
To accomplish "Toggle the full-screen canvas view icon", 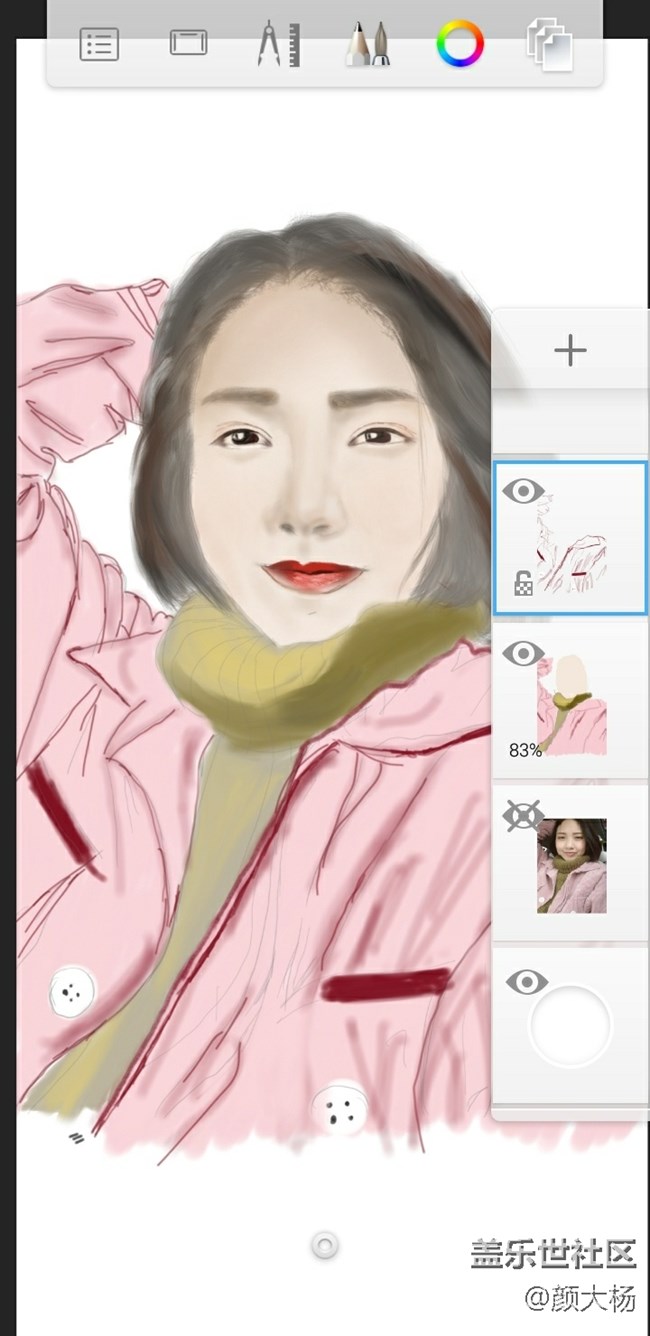I will 188,43.
